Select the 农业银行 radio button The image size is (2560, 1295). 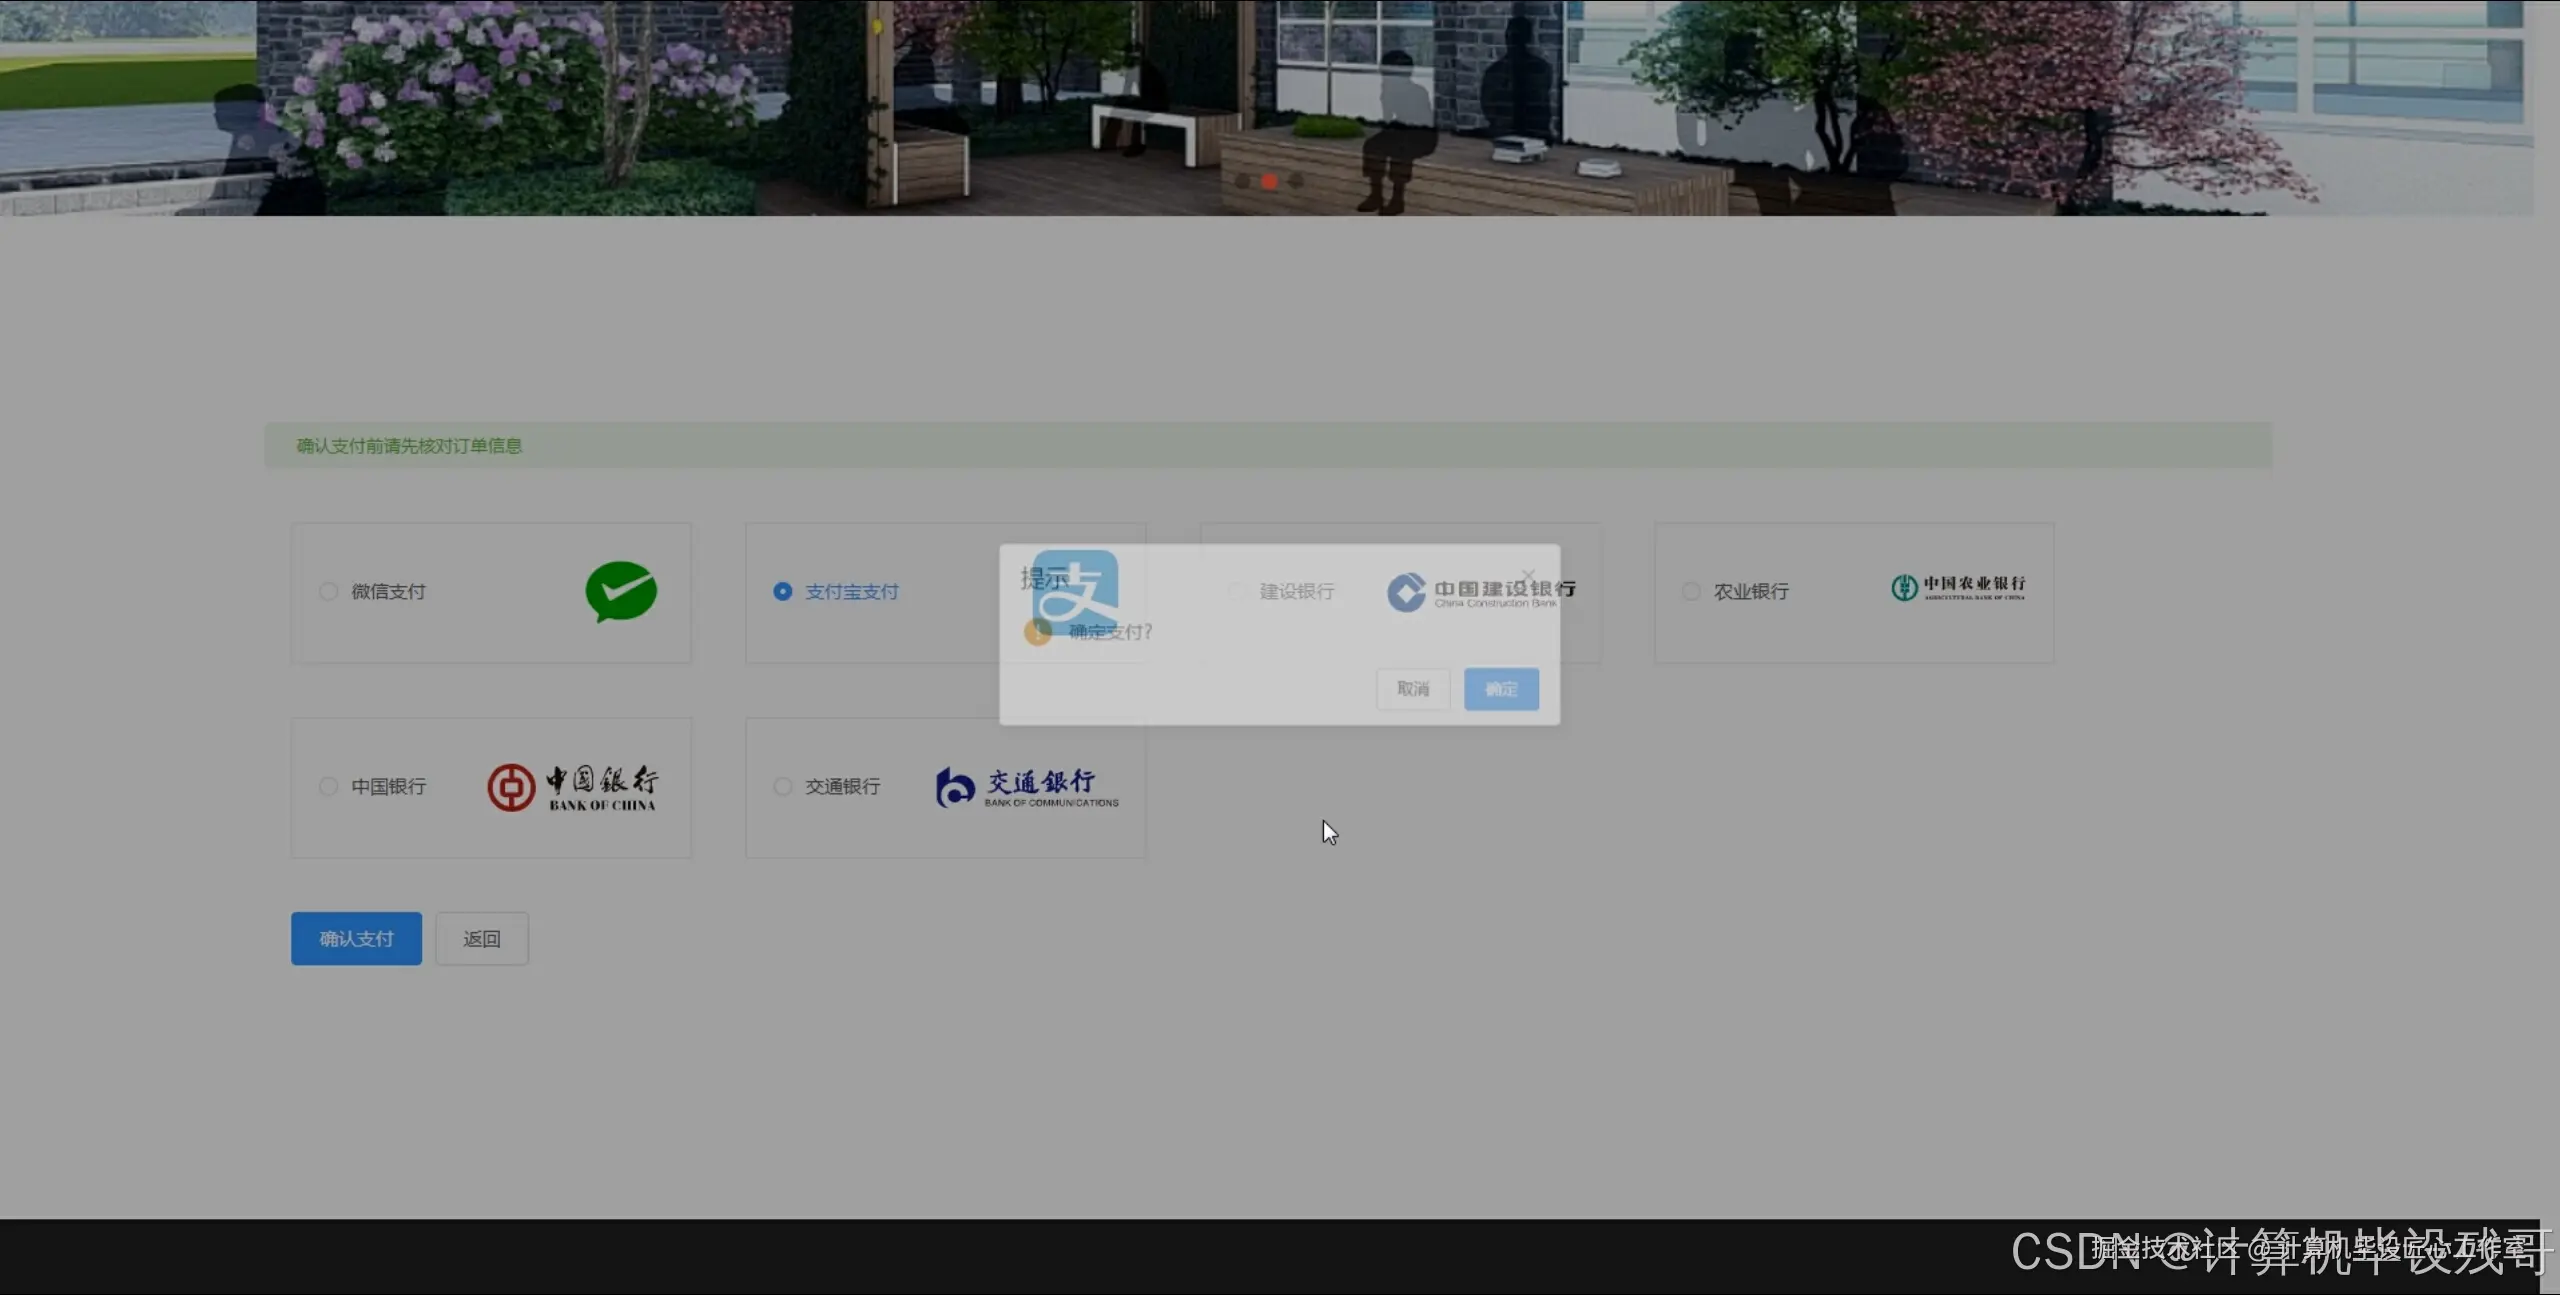click(1689, 591)
